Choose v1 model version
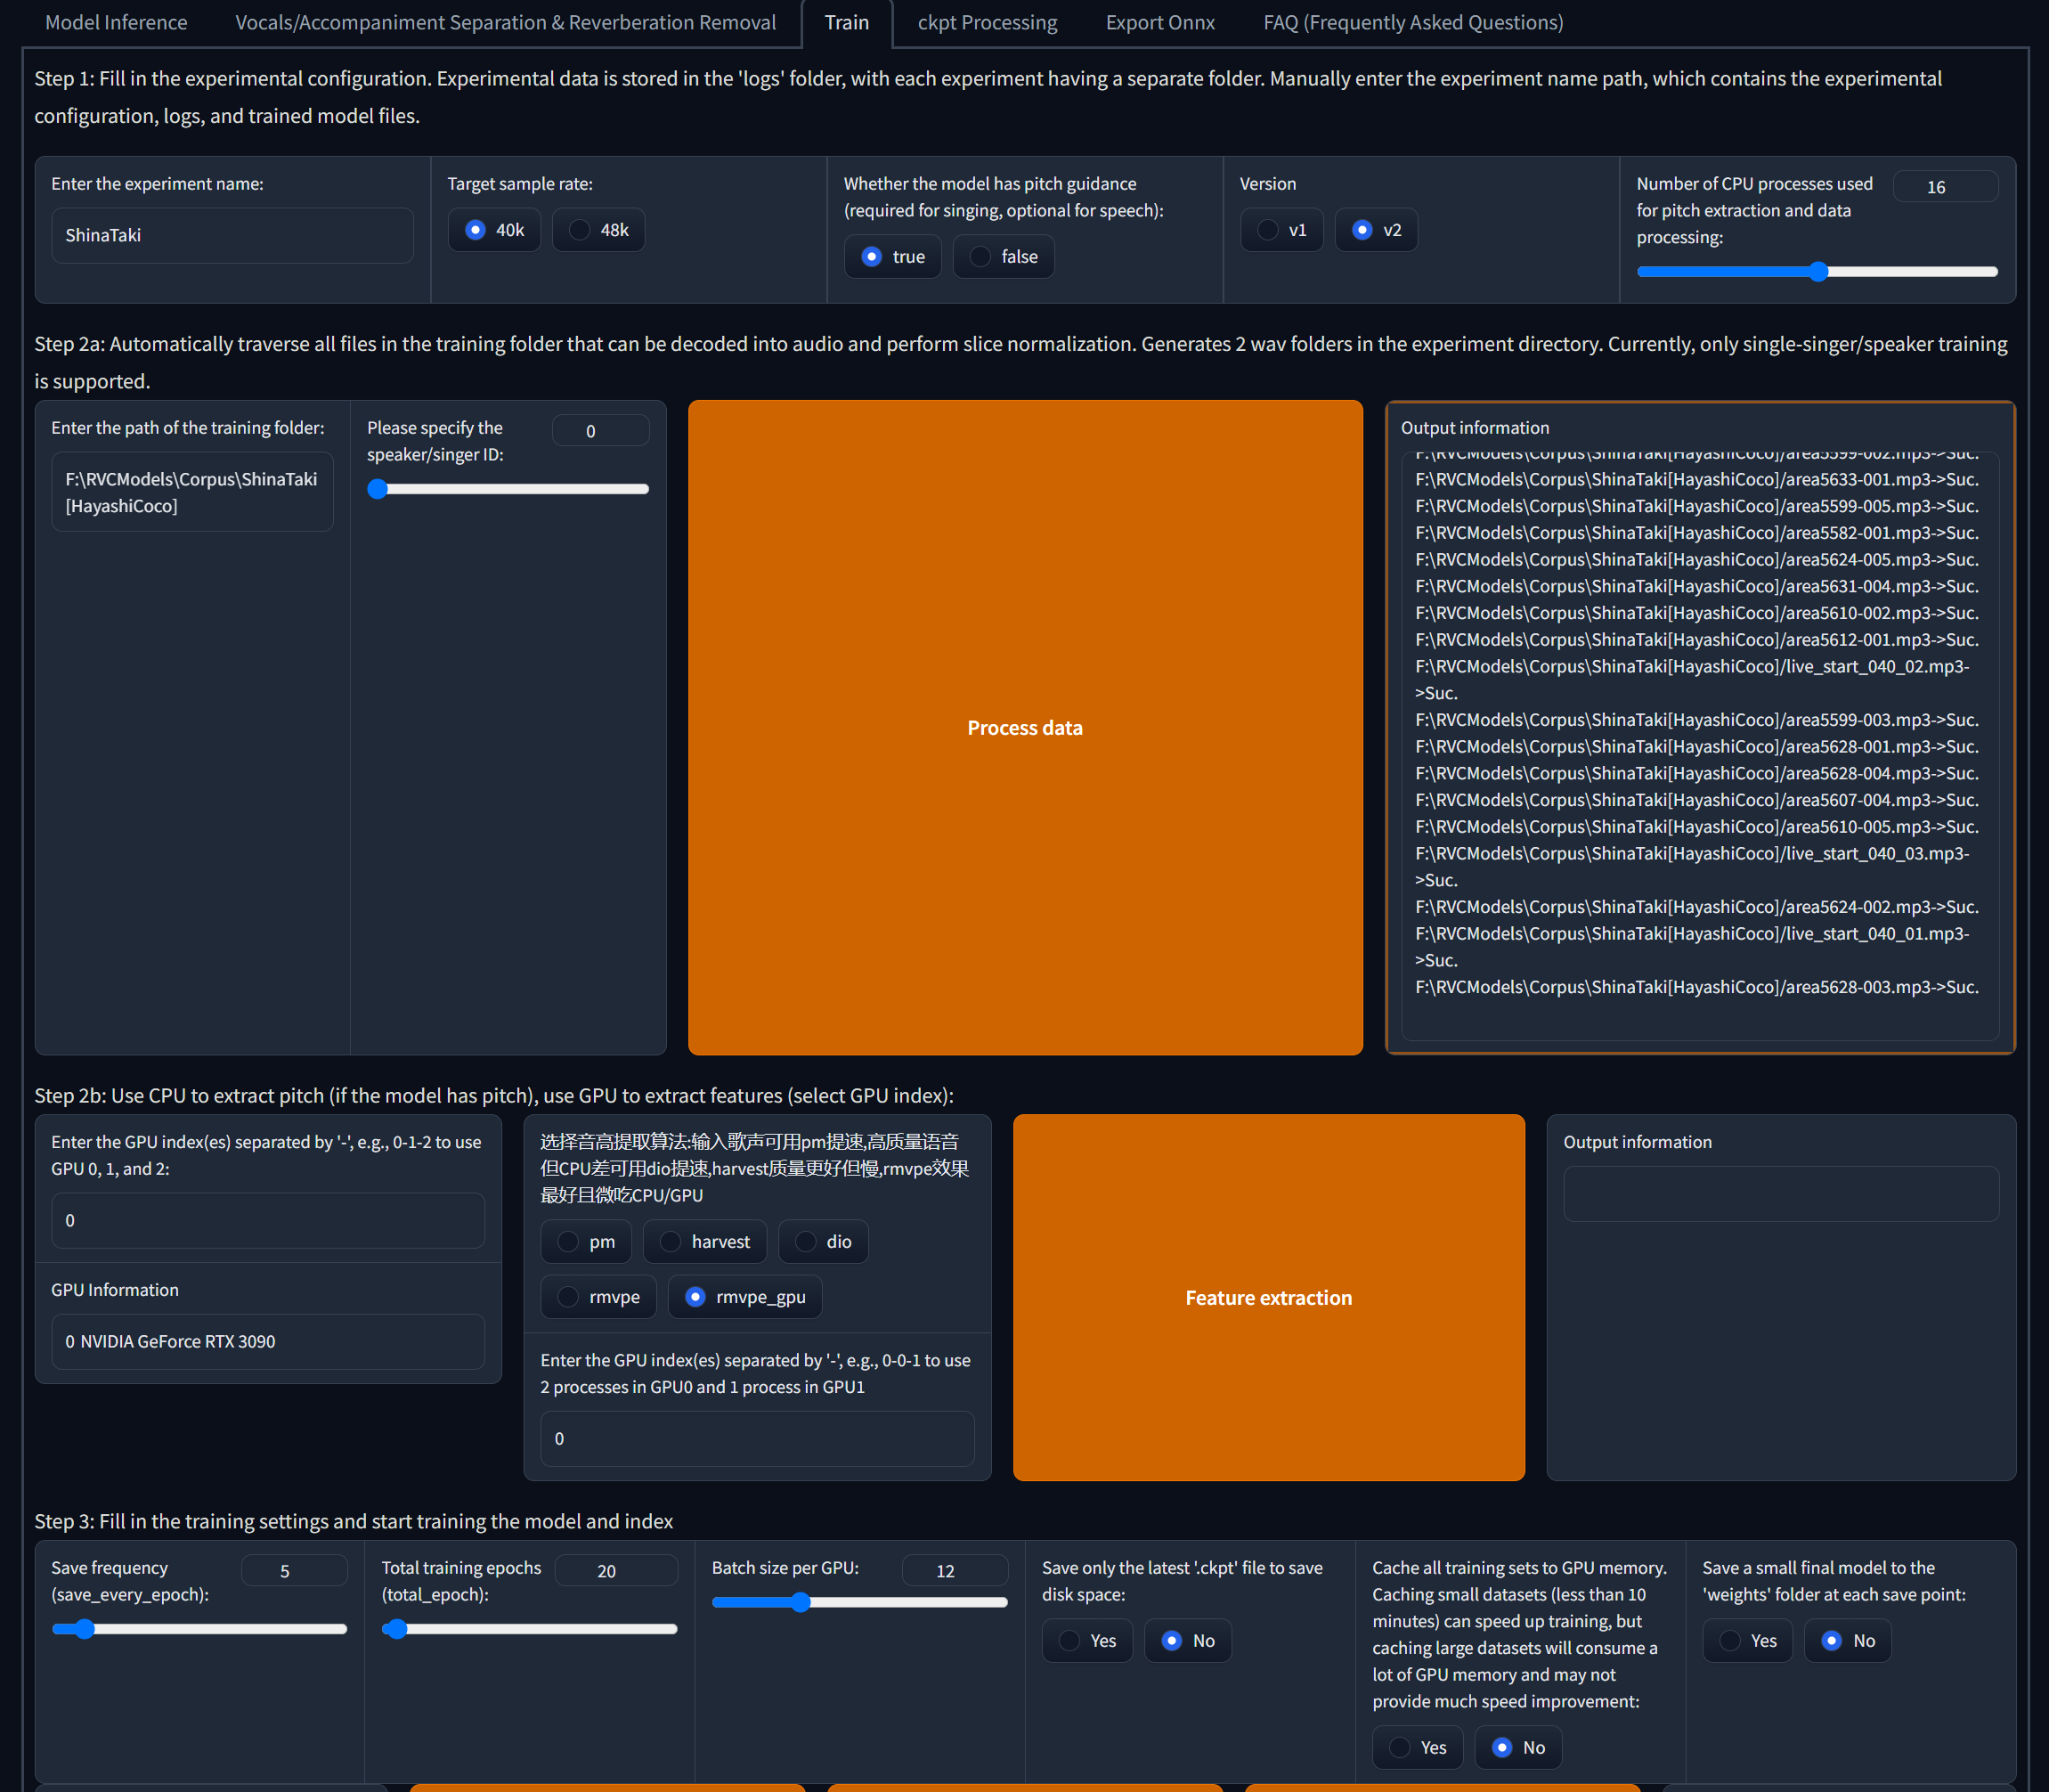 1281,230
